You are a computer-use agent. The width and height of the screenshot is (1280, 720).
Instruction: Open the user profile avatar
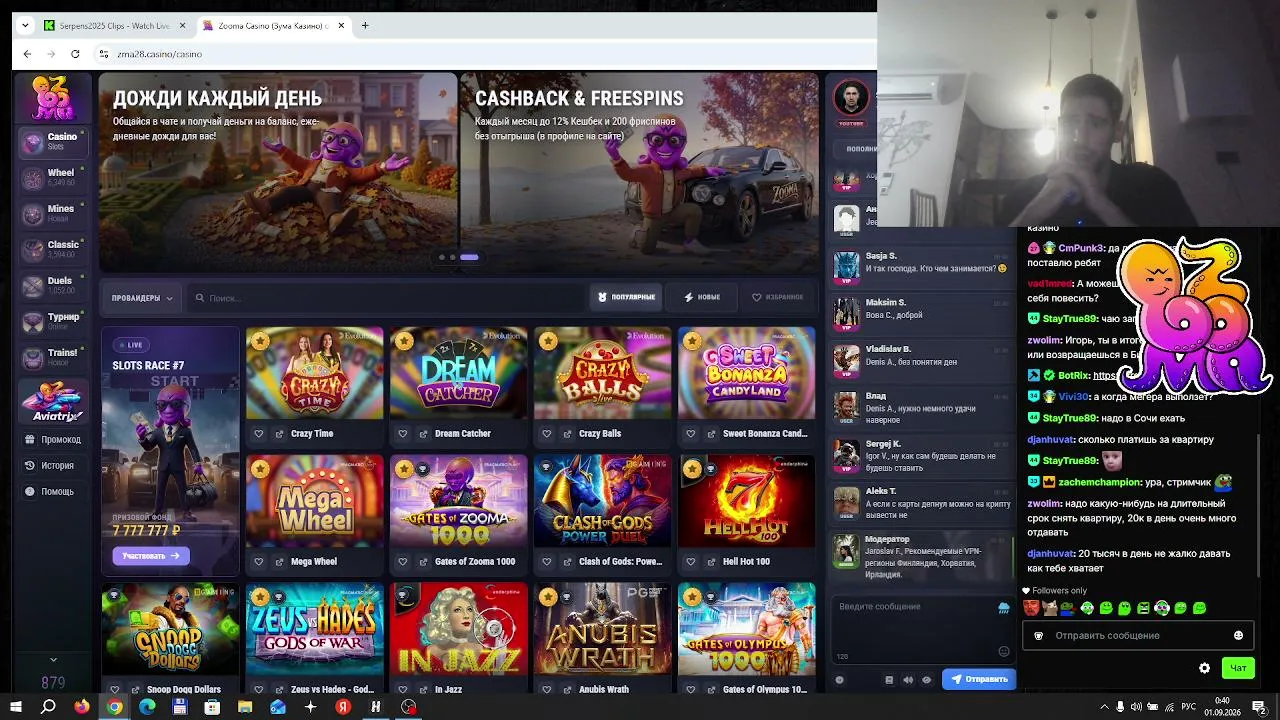click(x=851, y=99)
